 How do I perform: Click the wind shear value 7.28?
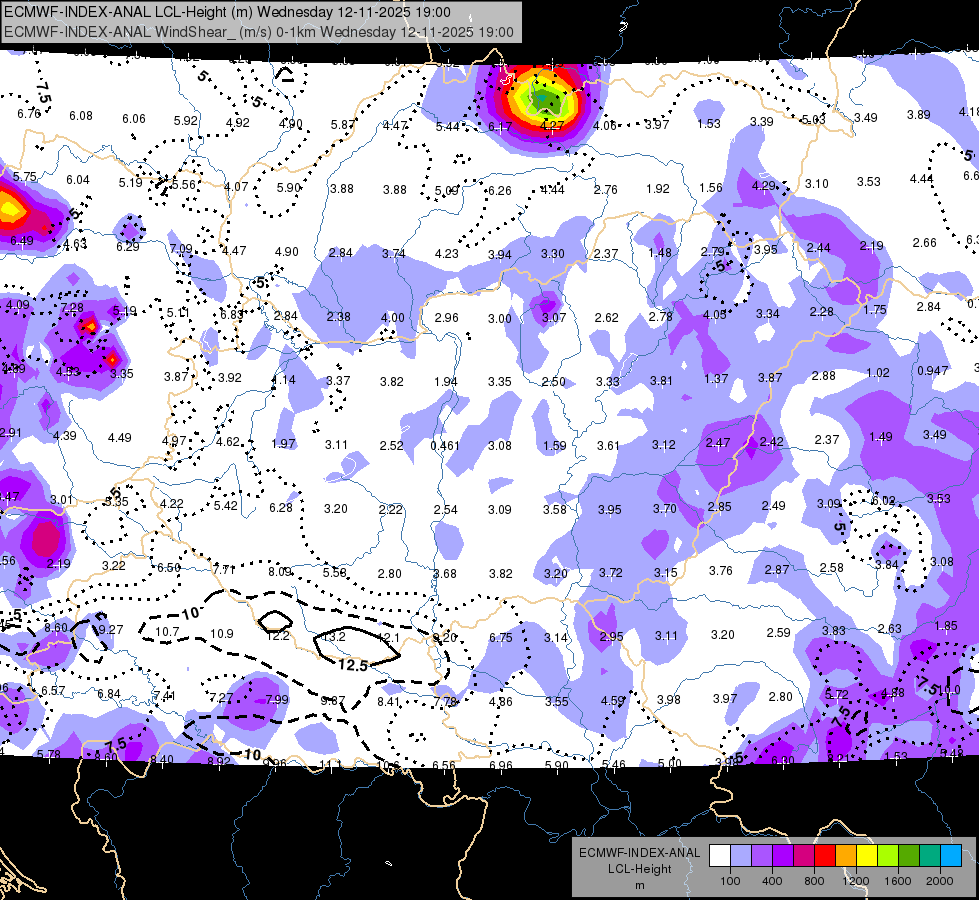tap(72, 307)
